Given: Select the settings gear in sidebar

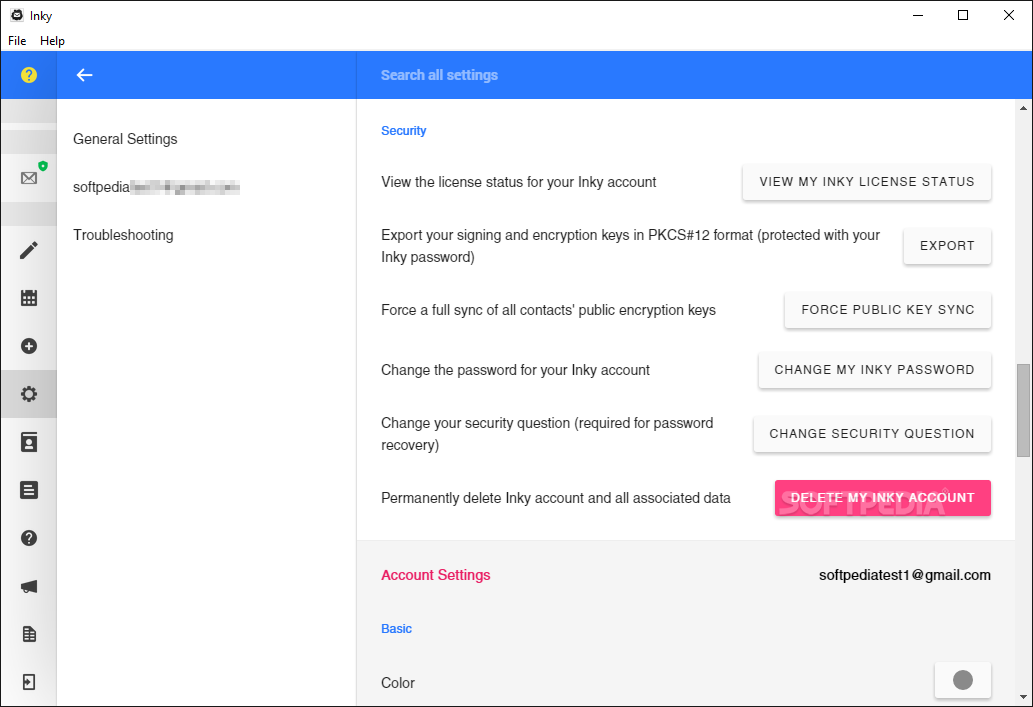Looking at the screenshot, I should (x=29, y=394).
